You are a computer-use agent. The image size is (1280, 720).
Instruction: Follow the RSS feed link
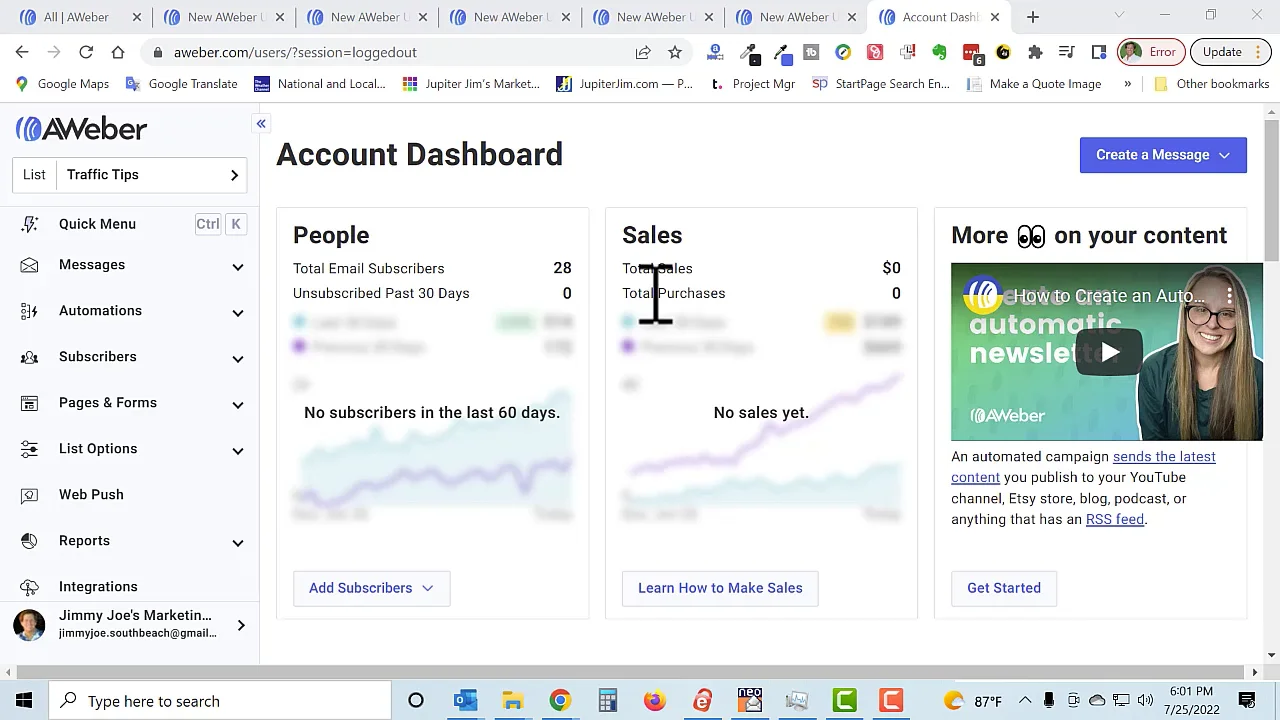1115,519
